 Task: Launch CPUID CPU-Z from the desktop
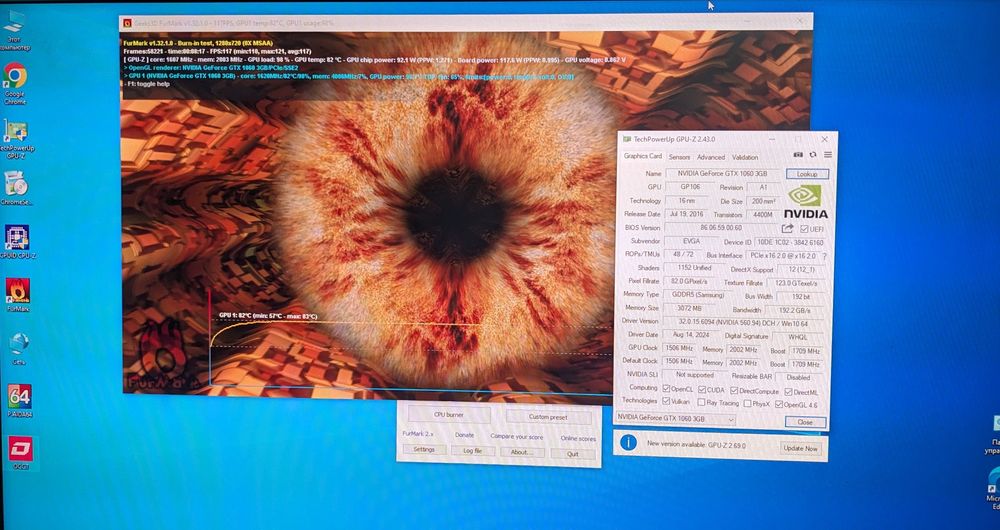pyautogui.click(x=17, y=242)
